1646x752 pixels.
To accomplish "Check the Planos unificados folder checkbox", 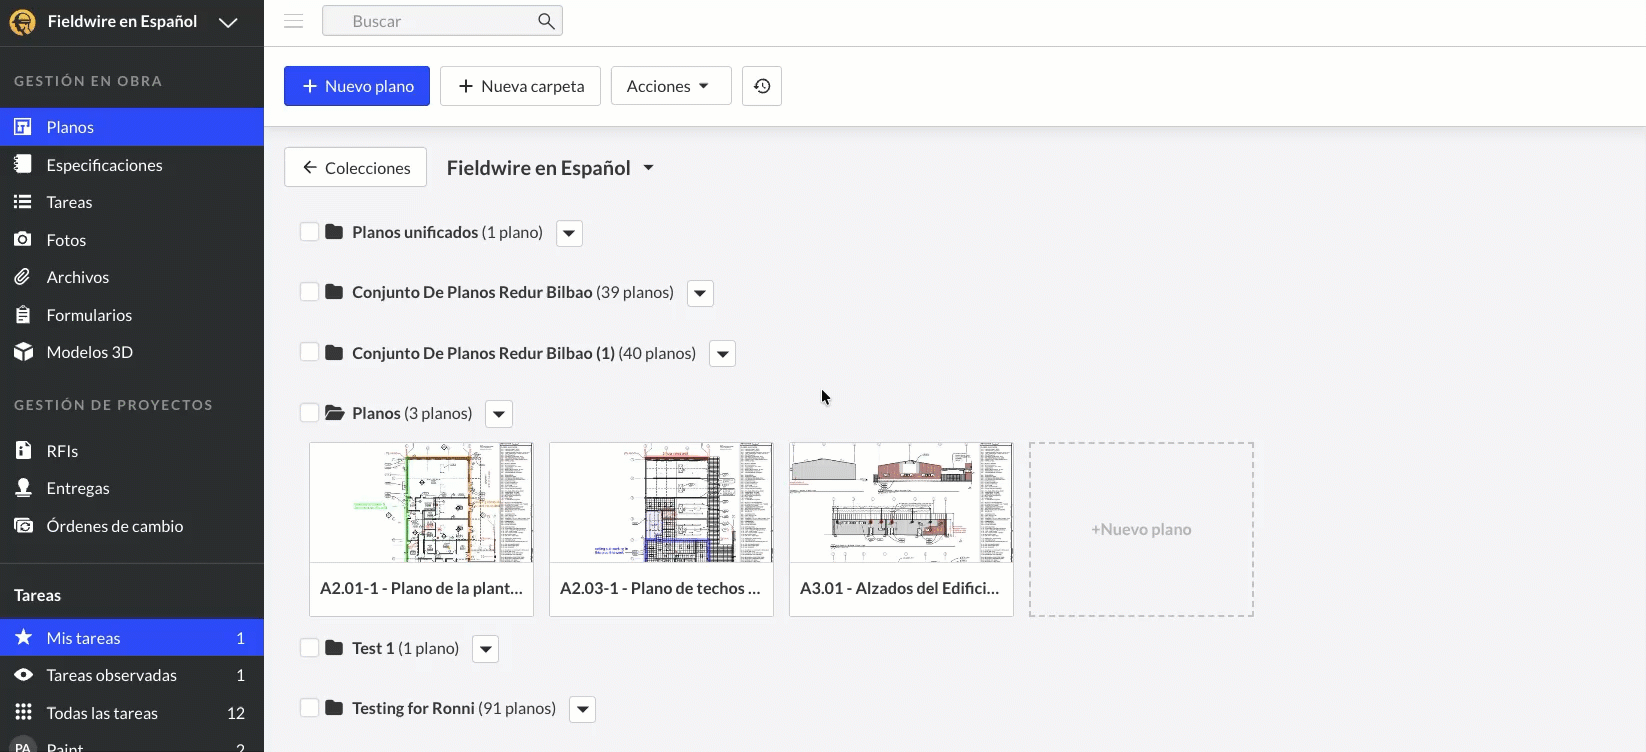I will pos(310,232).
